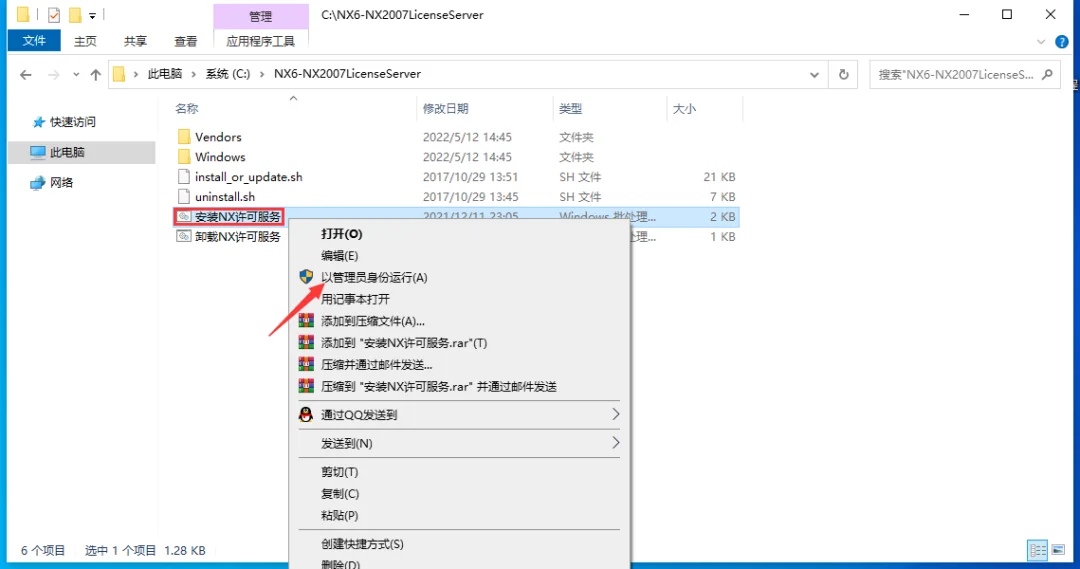Choose 添加到压缩文件(A)... menu entry

coord(373,321)
